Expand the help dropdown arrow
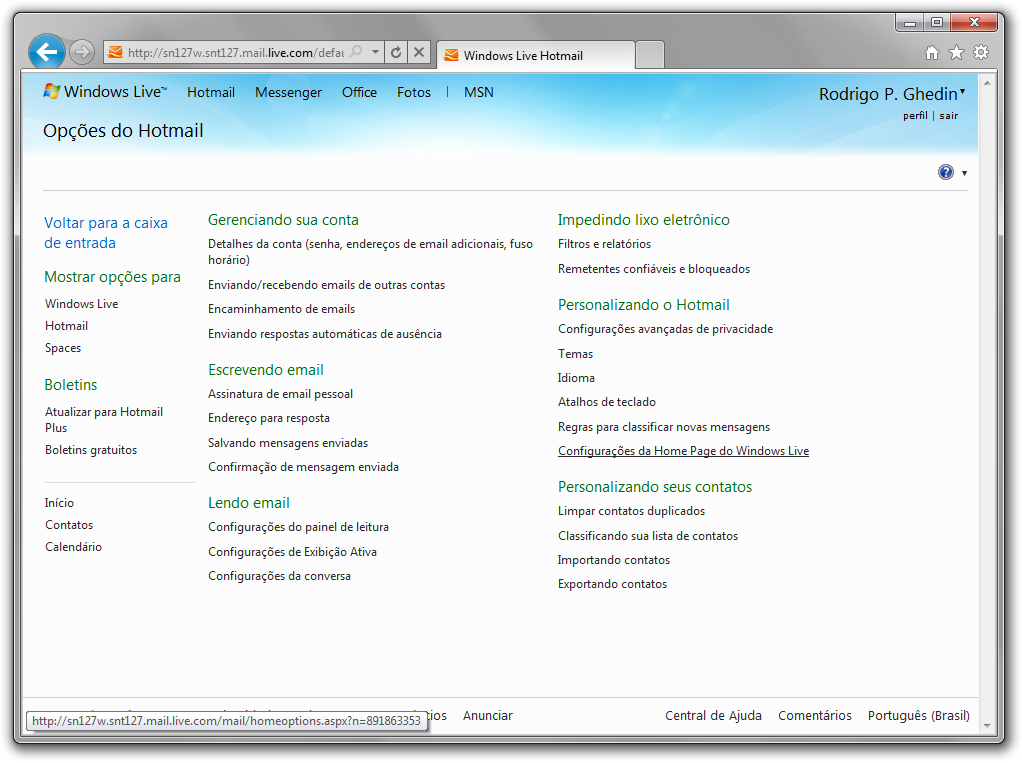This screenshot has width=1022, height=763. point(963,172)
